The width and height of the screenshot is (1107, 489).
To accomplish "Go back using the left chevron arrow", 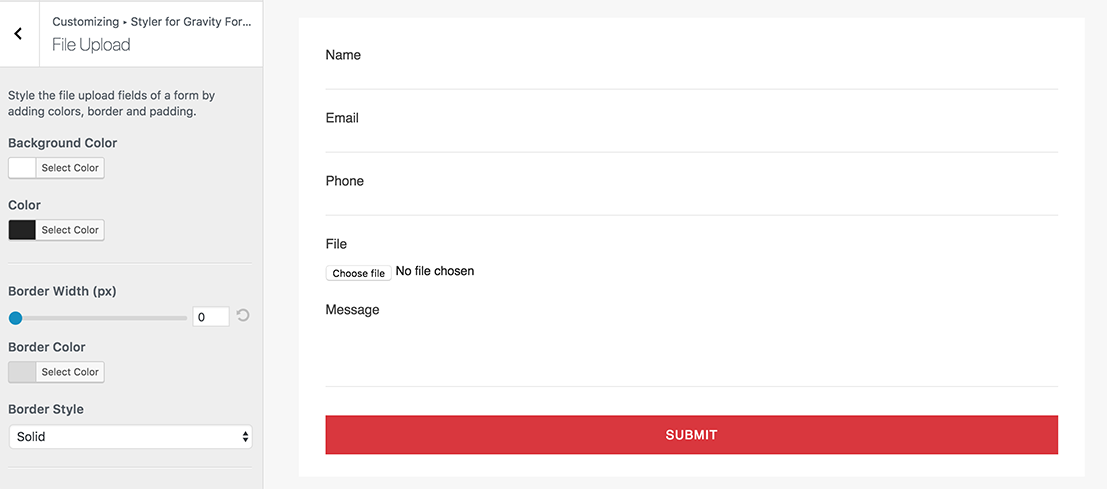I will 18,33.
